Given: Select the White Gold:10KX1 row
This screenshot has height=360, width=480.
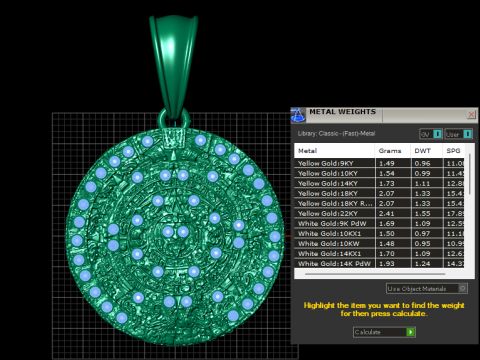Looking at the screenshot, I should click(x=379, y=233).
